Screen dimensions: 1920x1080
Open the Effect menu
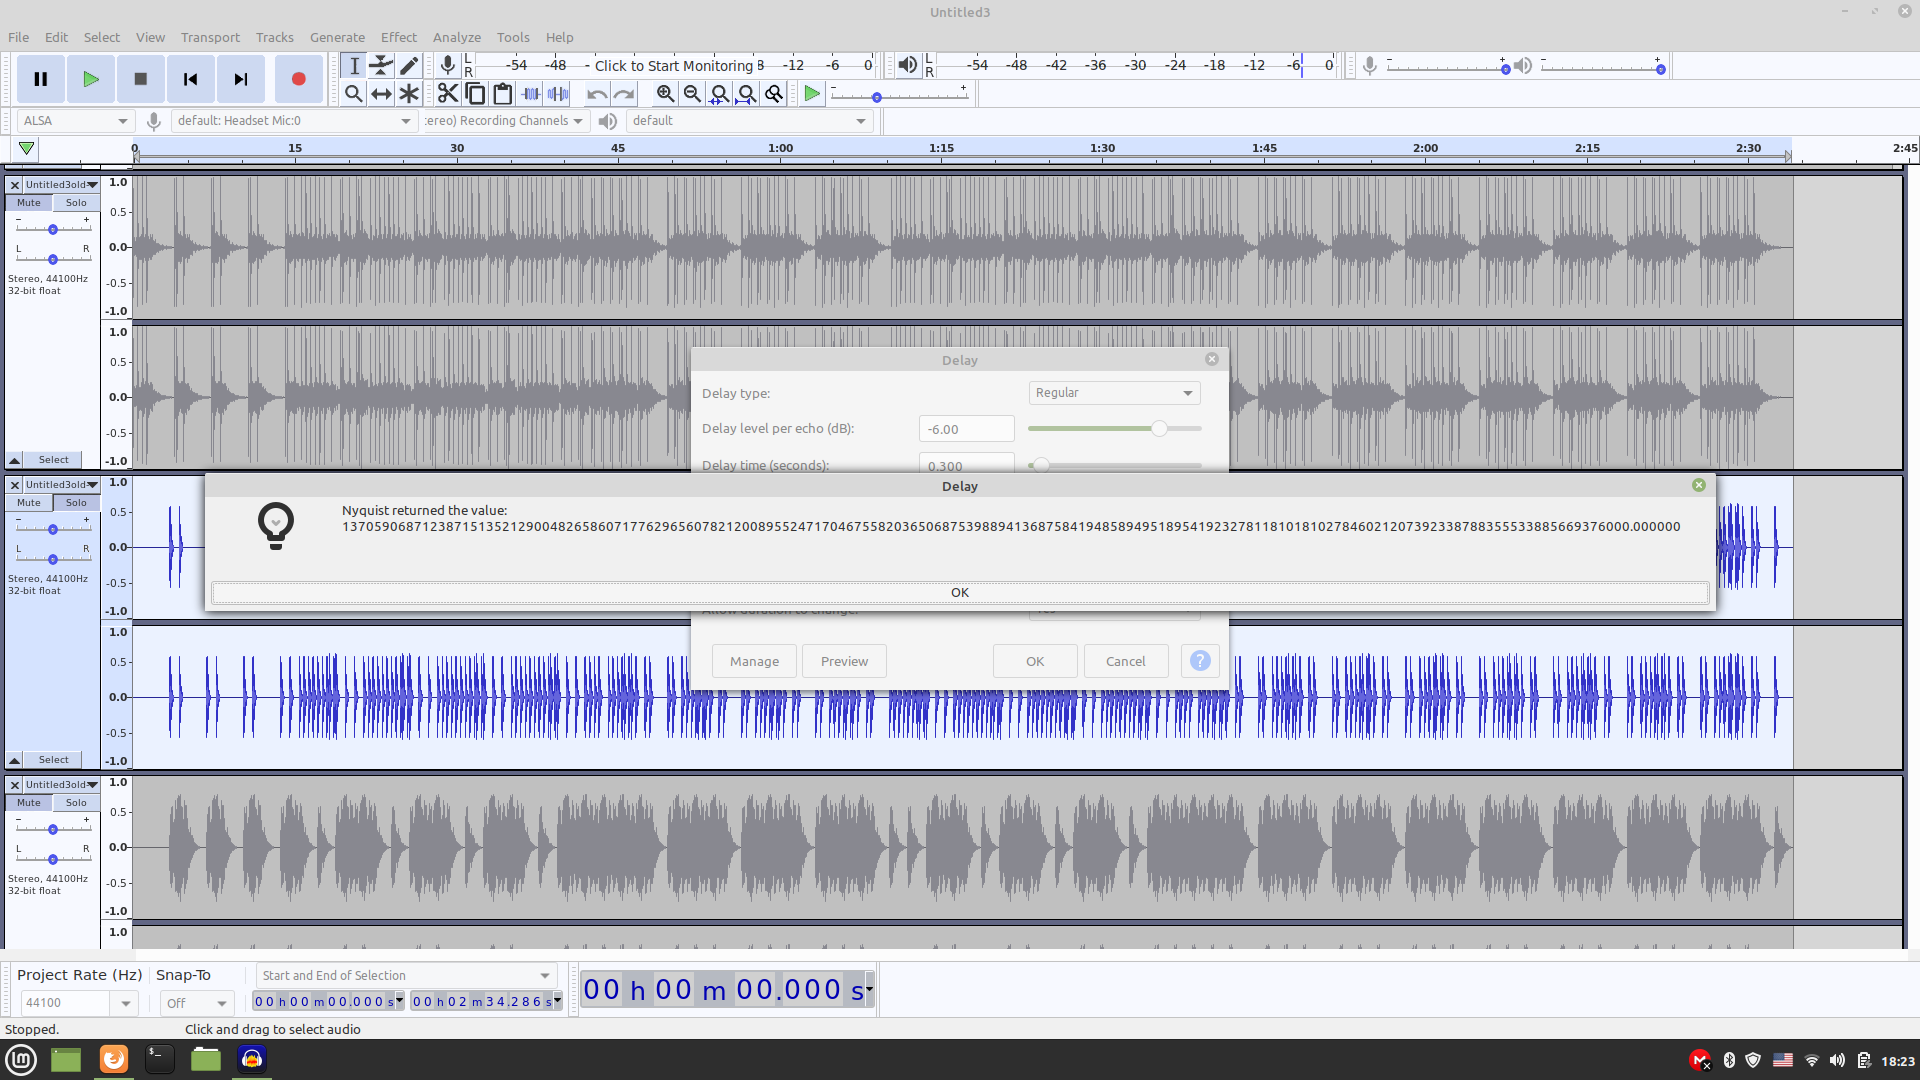pyautogui.click(x=398, y=37)
